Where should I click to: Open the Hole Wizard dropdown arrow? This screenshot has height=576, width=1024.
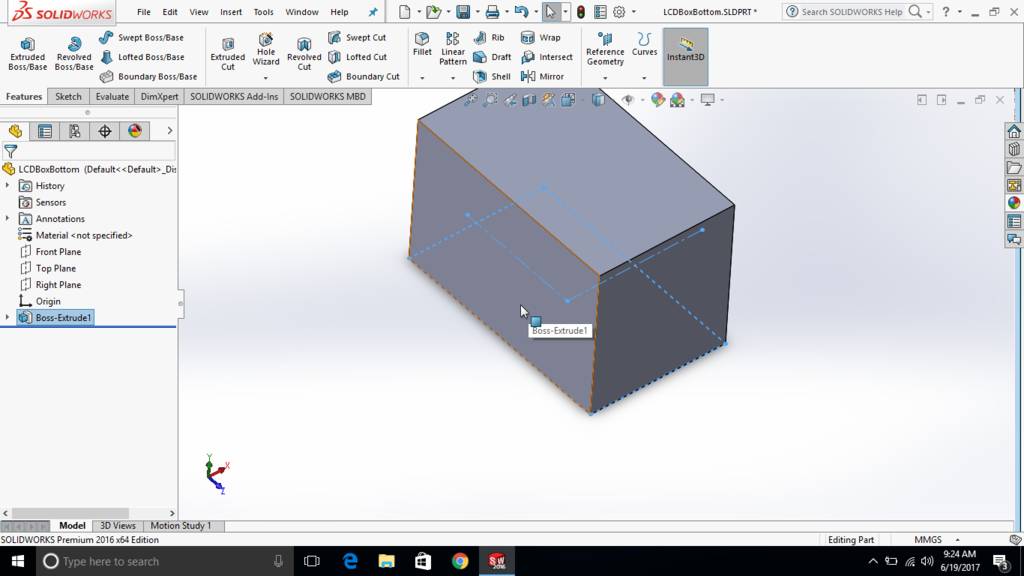pyautogui.click(x=266, y=78)
